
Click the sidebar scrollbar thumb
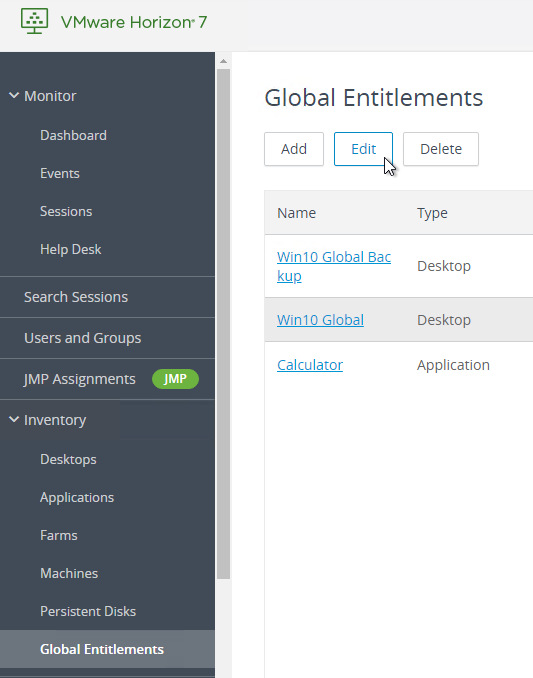pos(223,323)
